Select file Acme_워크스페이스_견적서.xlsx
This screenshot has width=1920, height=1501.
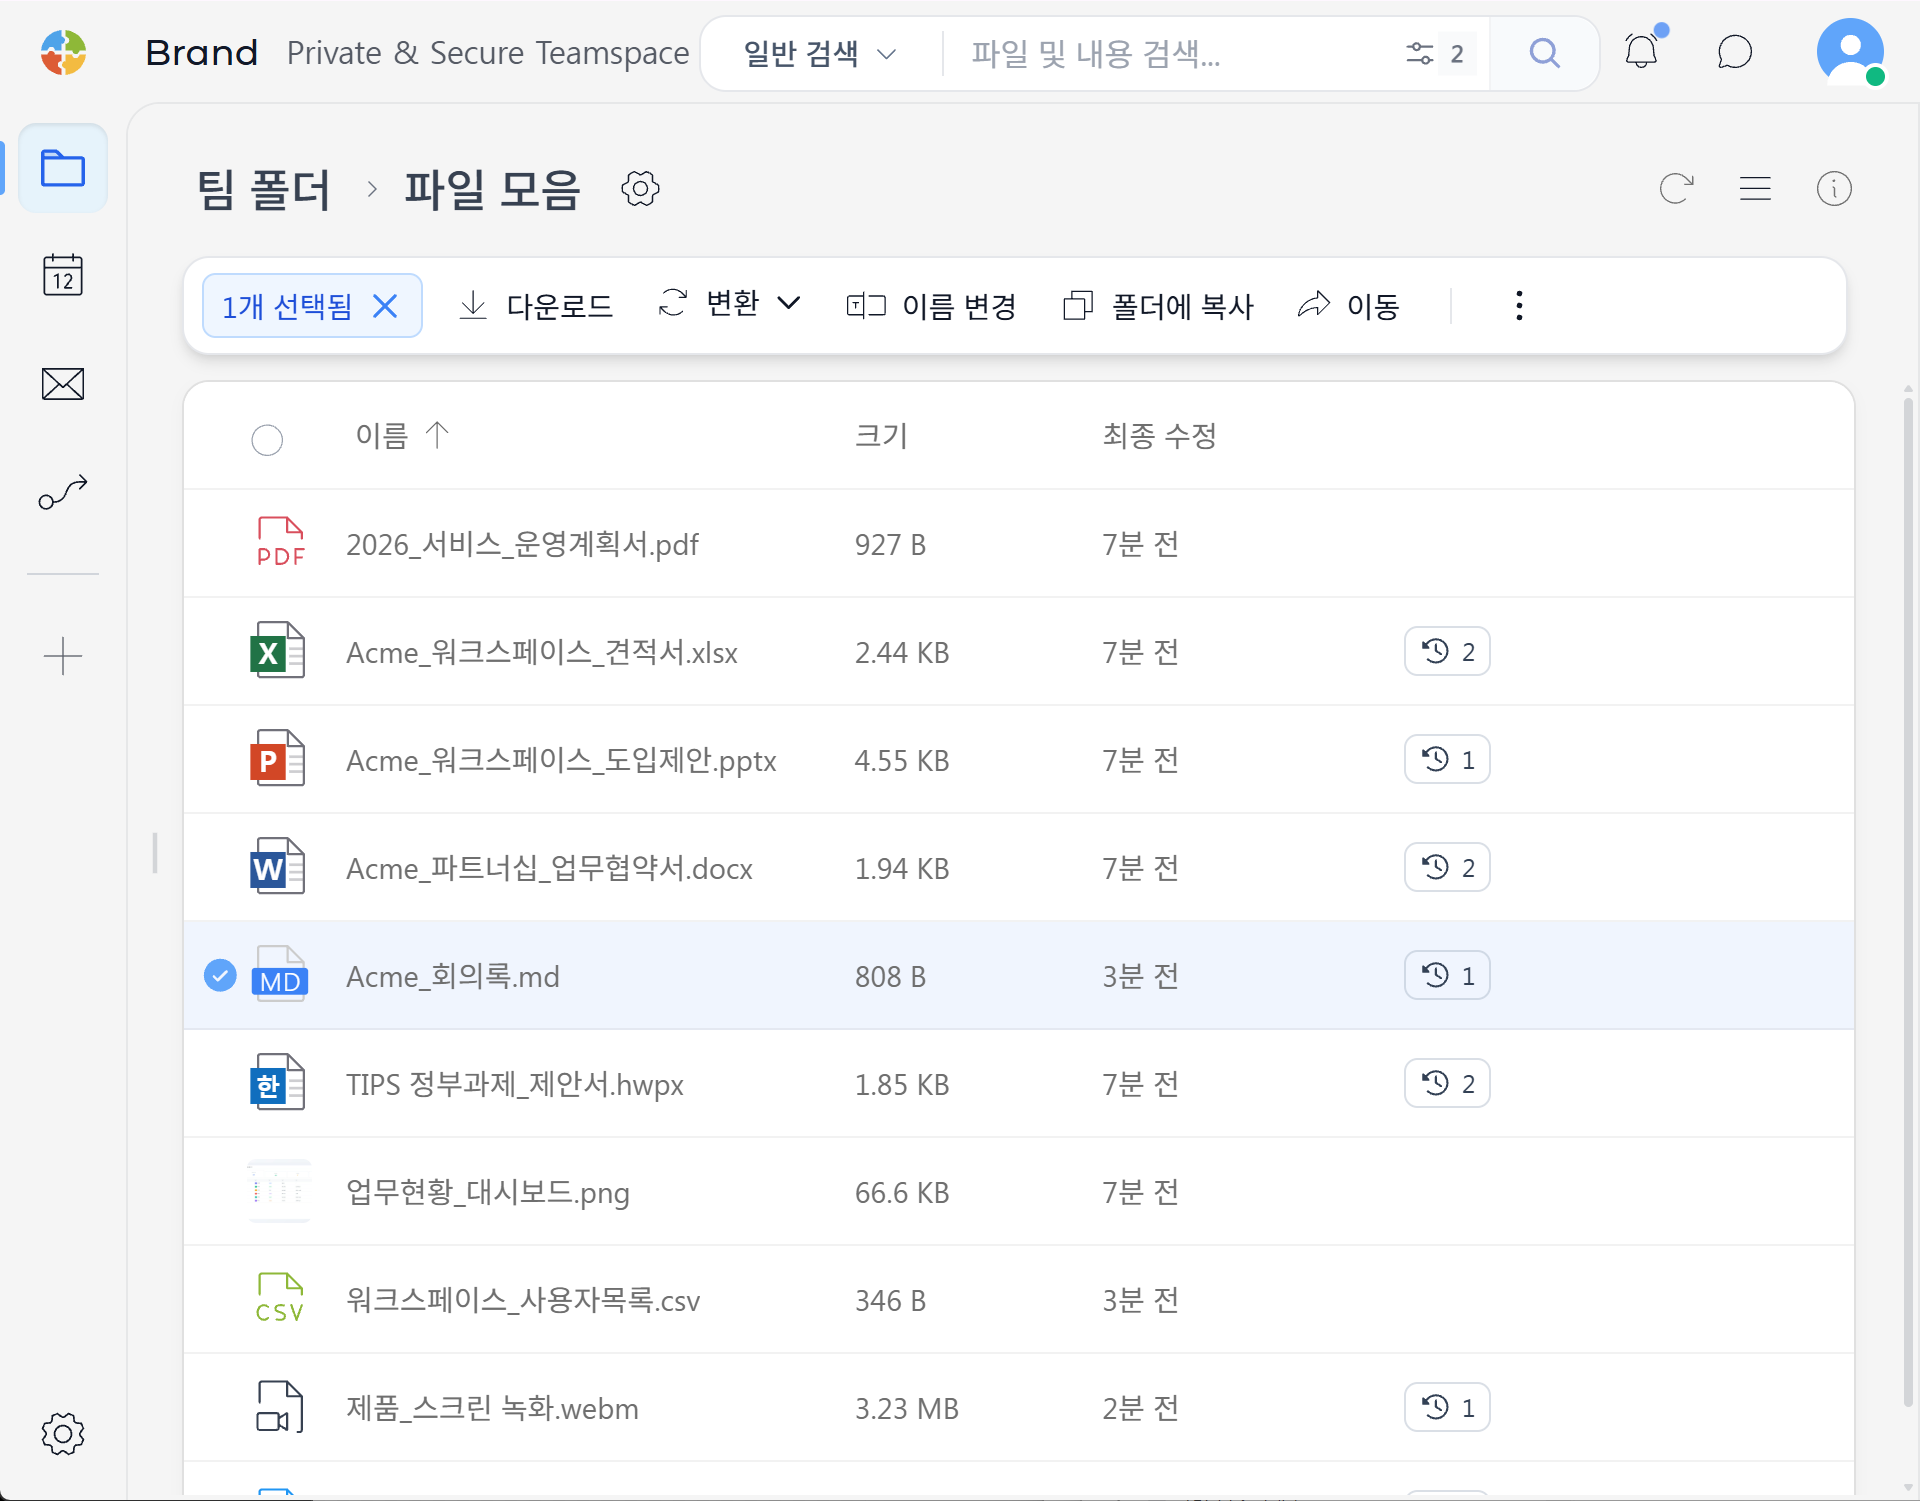pyautogui.click(x=542, y=652)
